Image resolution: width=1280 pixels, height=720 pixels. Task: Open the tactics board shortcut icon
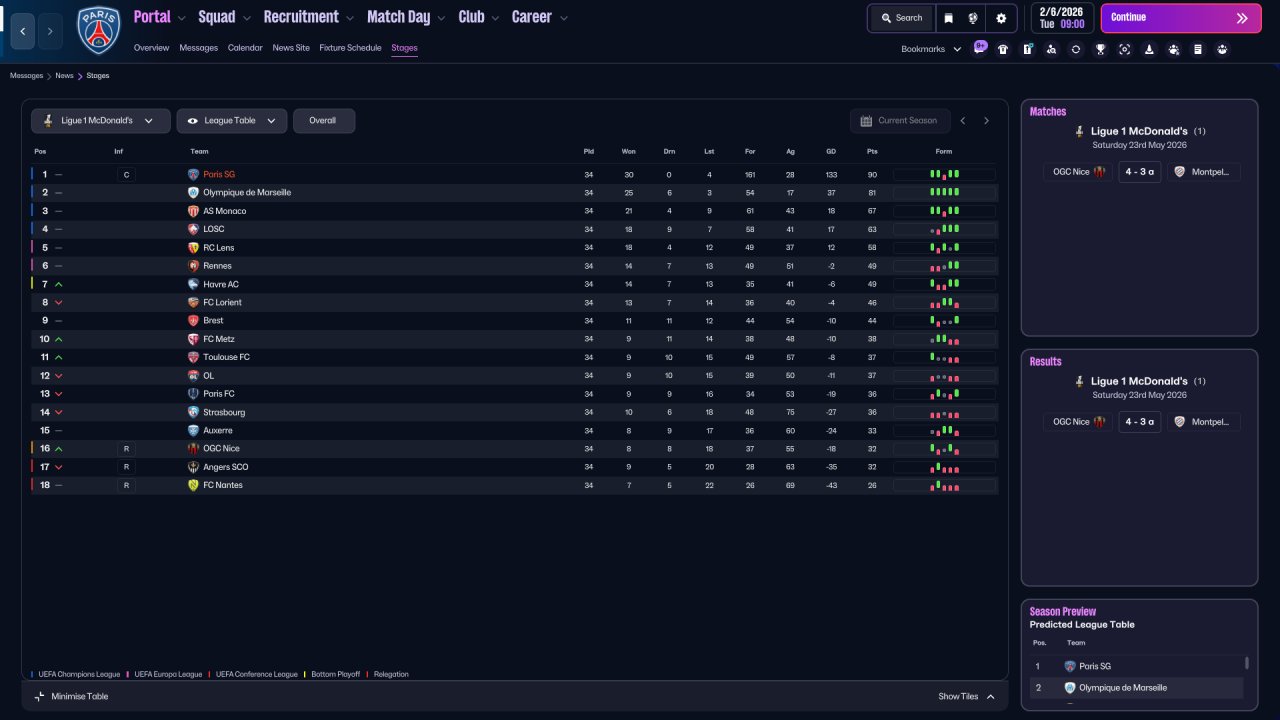(x=1027, y=49)
